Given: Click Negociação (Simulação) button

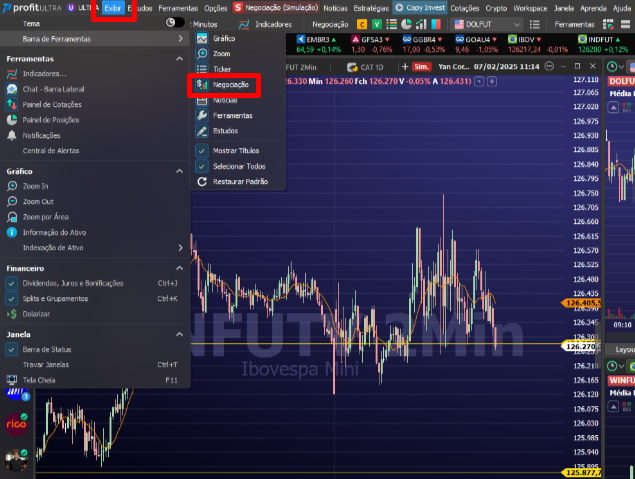Looking at the screenshot, I should (276, 8).
